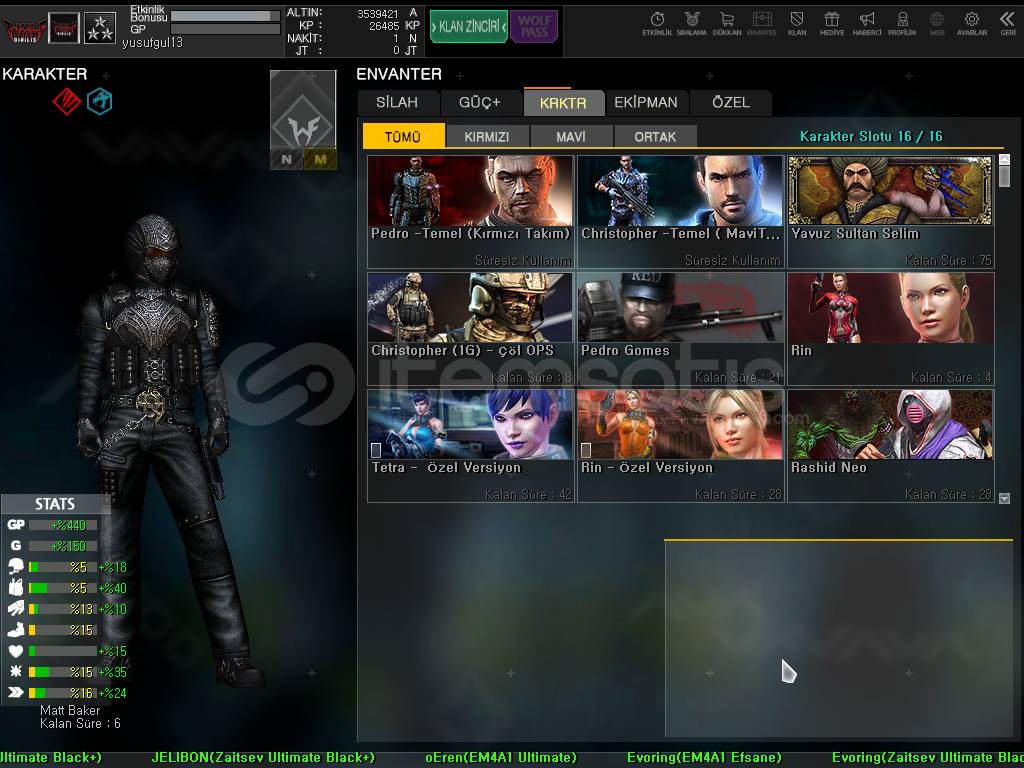This screenshot has height=768, width=1024.
Task: Open the HABERCİ megaphone icon
Action: (867, 24)
